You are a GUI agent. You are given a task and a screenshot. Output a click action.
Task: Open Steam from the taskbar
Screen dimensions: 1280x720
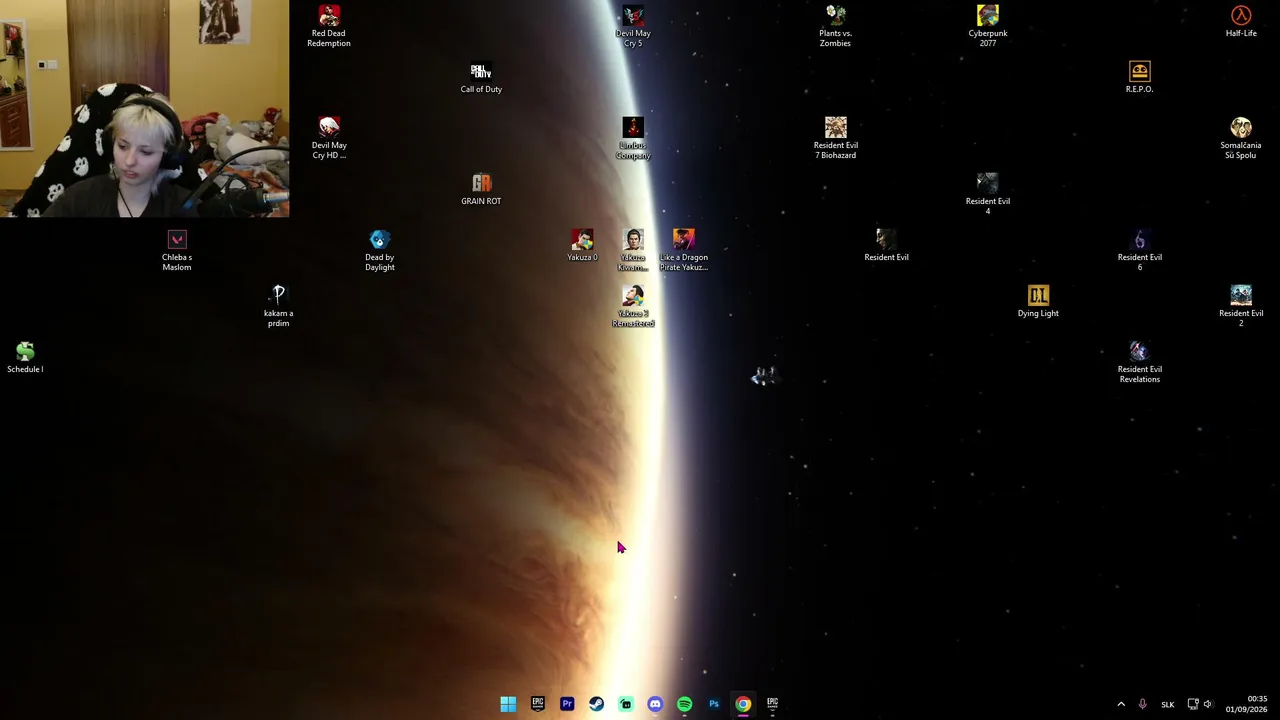(596, 704)
